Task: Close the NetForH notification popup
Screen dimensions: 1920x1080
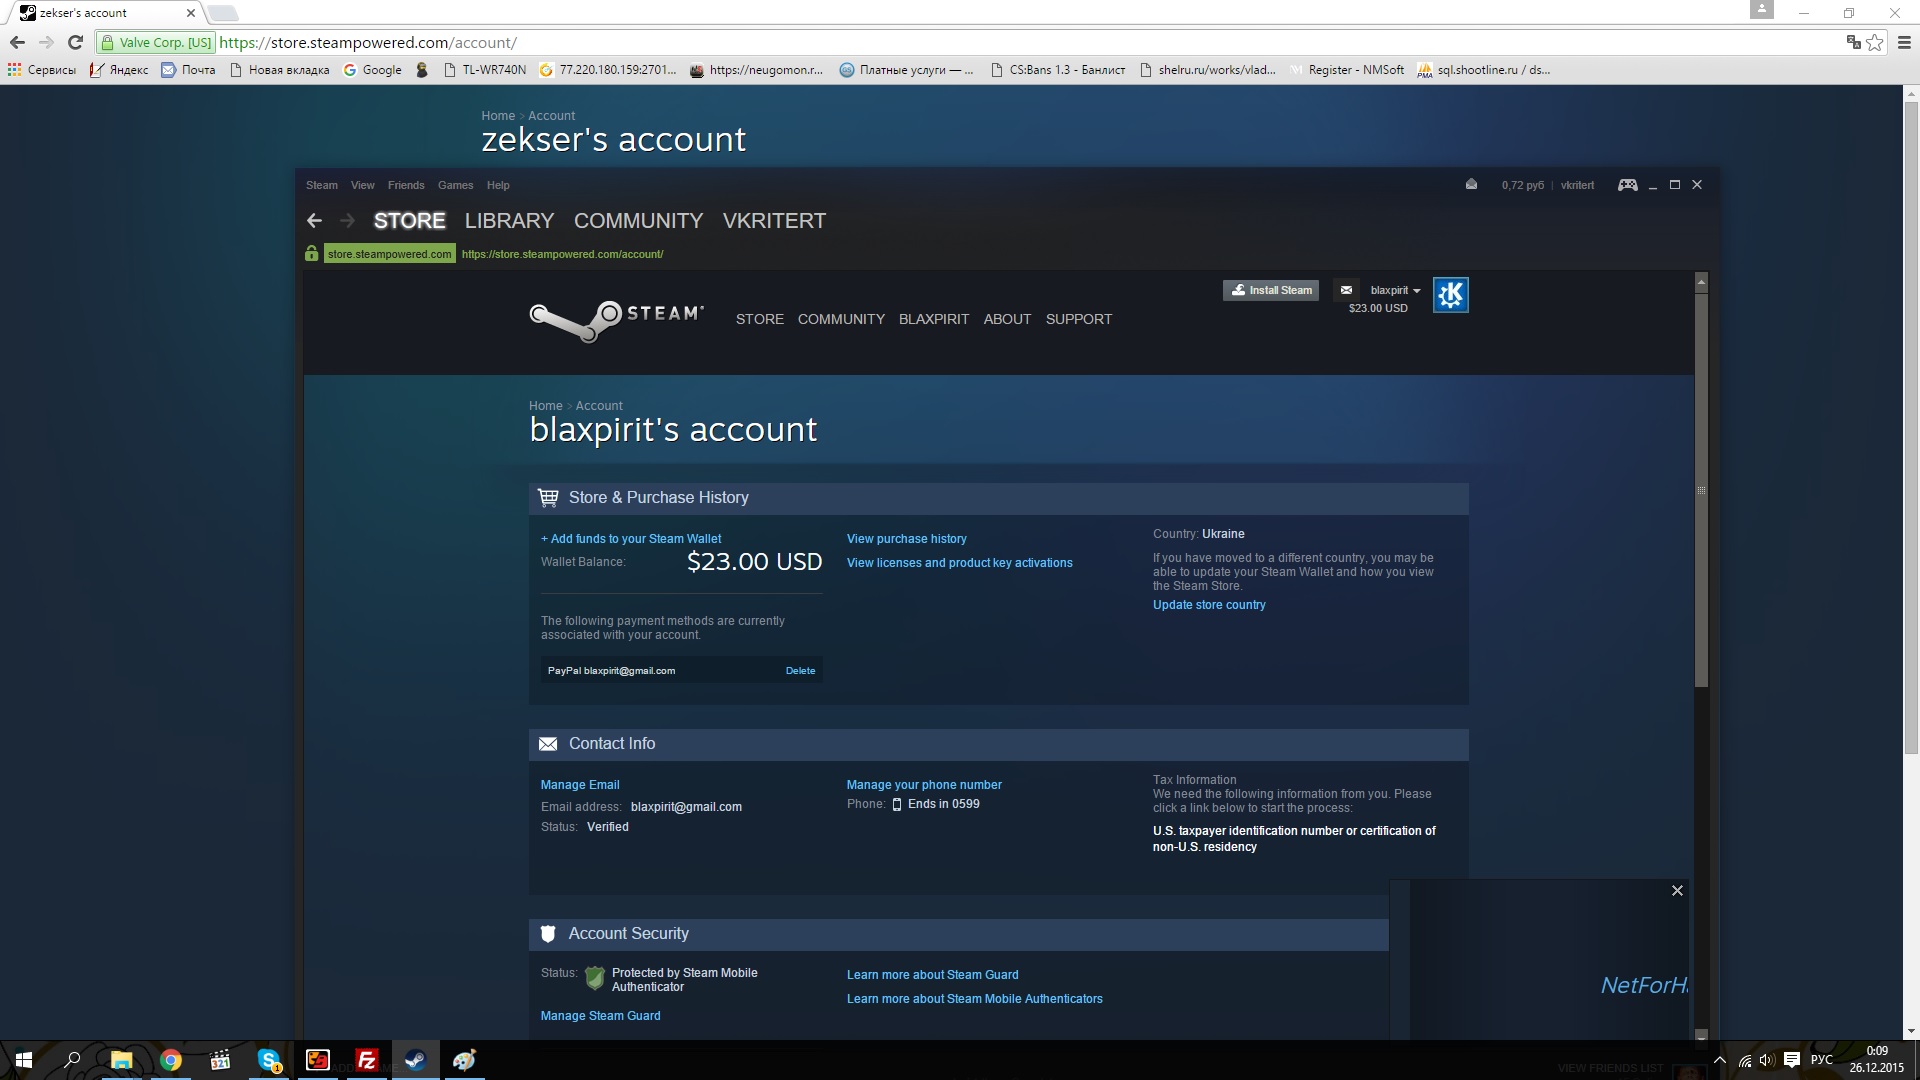Action: pos(1677,891)
